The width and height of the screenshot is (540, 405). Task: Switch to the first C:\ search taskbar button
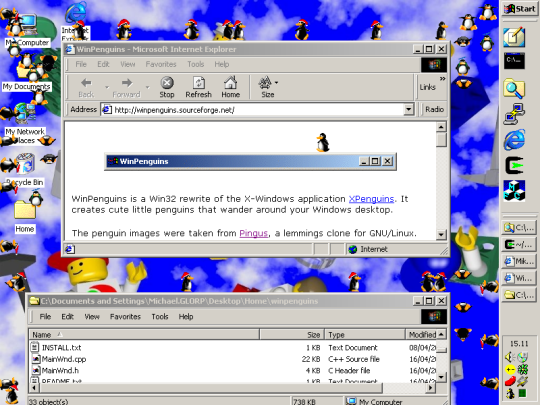(x=519, y=227)
